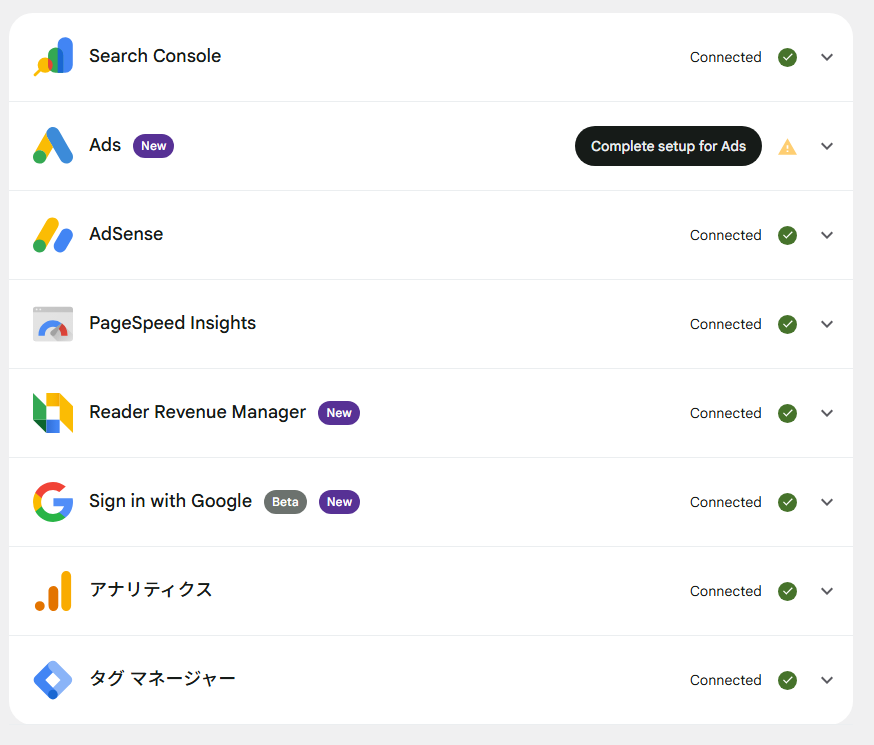Click the Google G logo icon
The image size is (874, 745).
(x=53, y=502)
